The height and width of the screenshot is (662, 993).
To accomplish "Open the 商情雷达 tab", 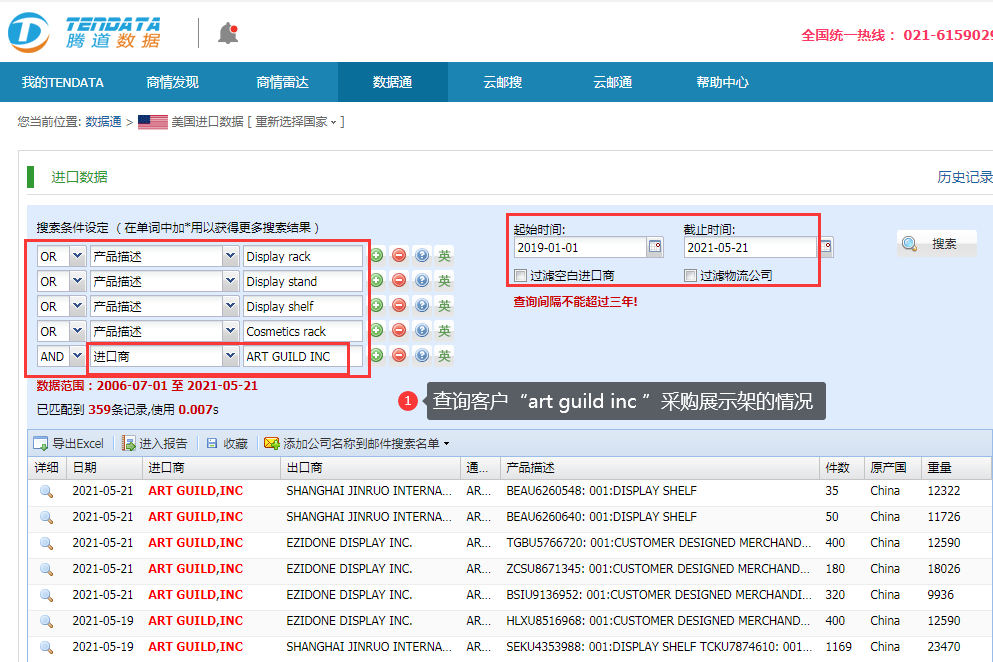I will point(282,82).
